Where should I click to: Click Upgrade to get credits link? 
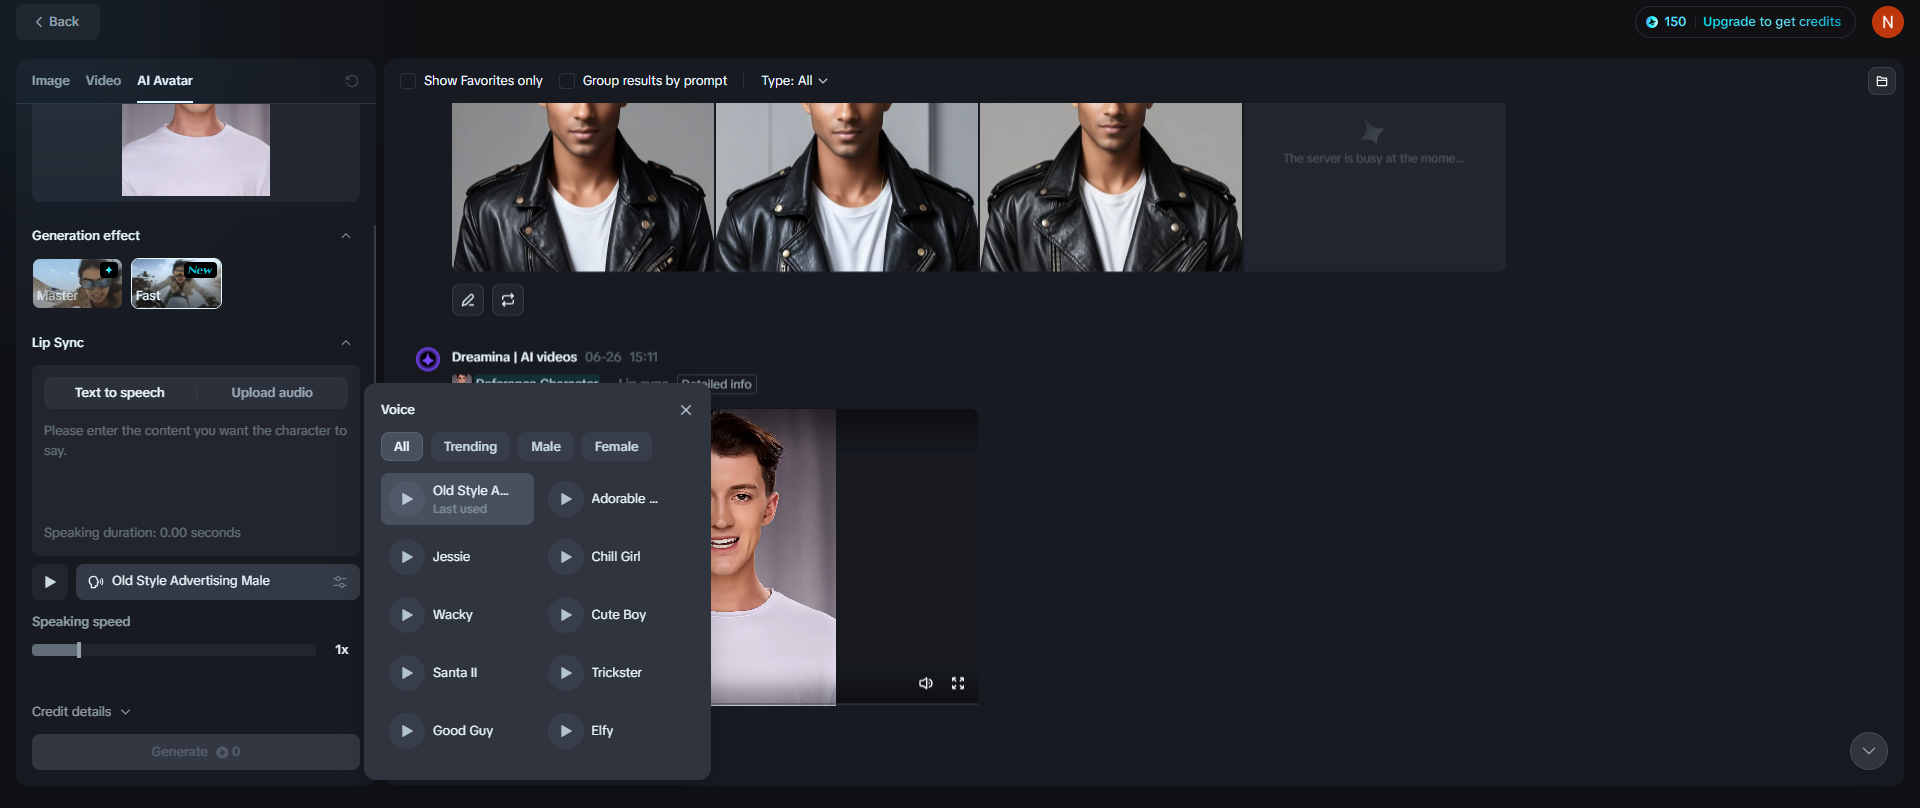[x=1771, y=22]
